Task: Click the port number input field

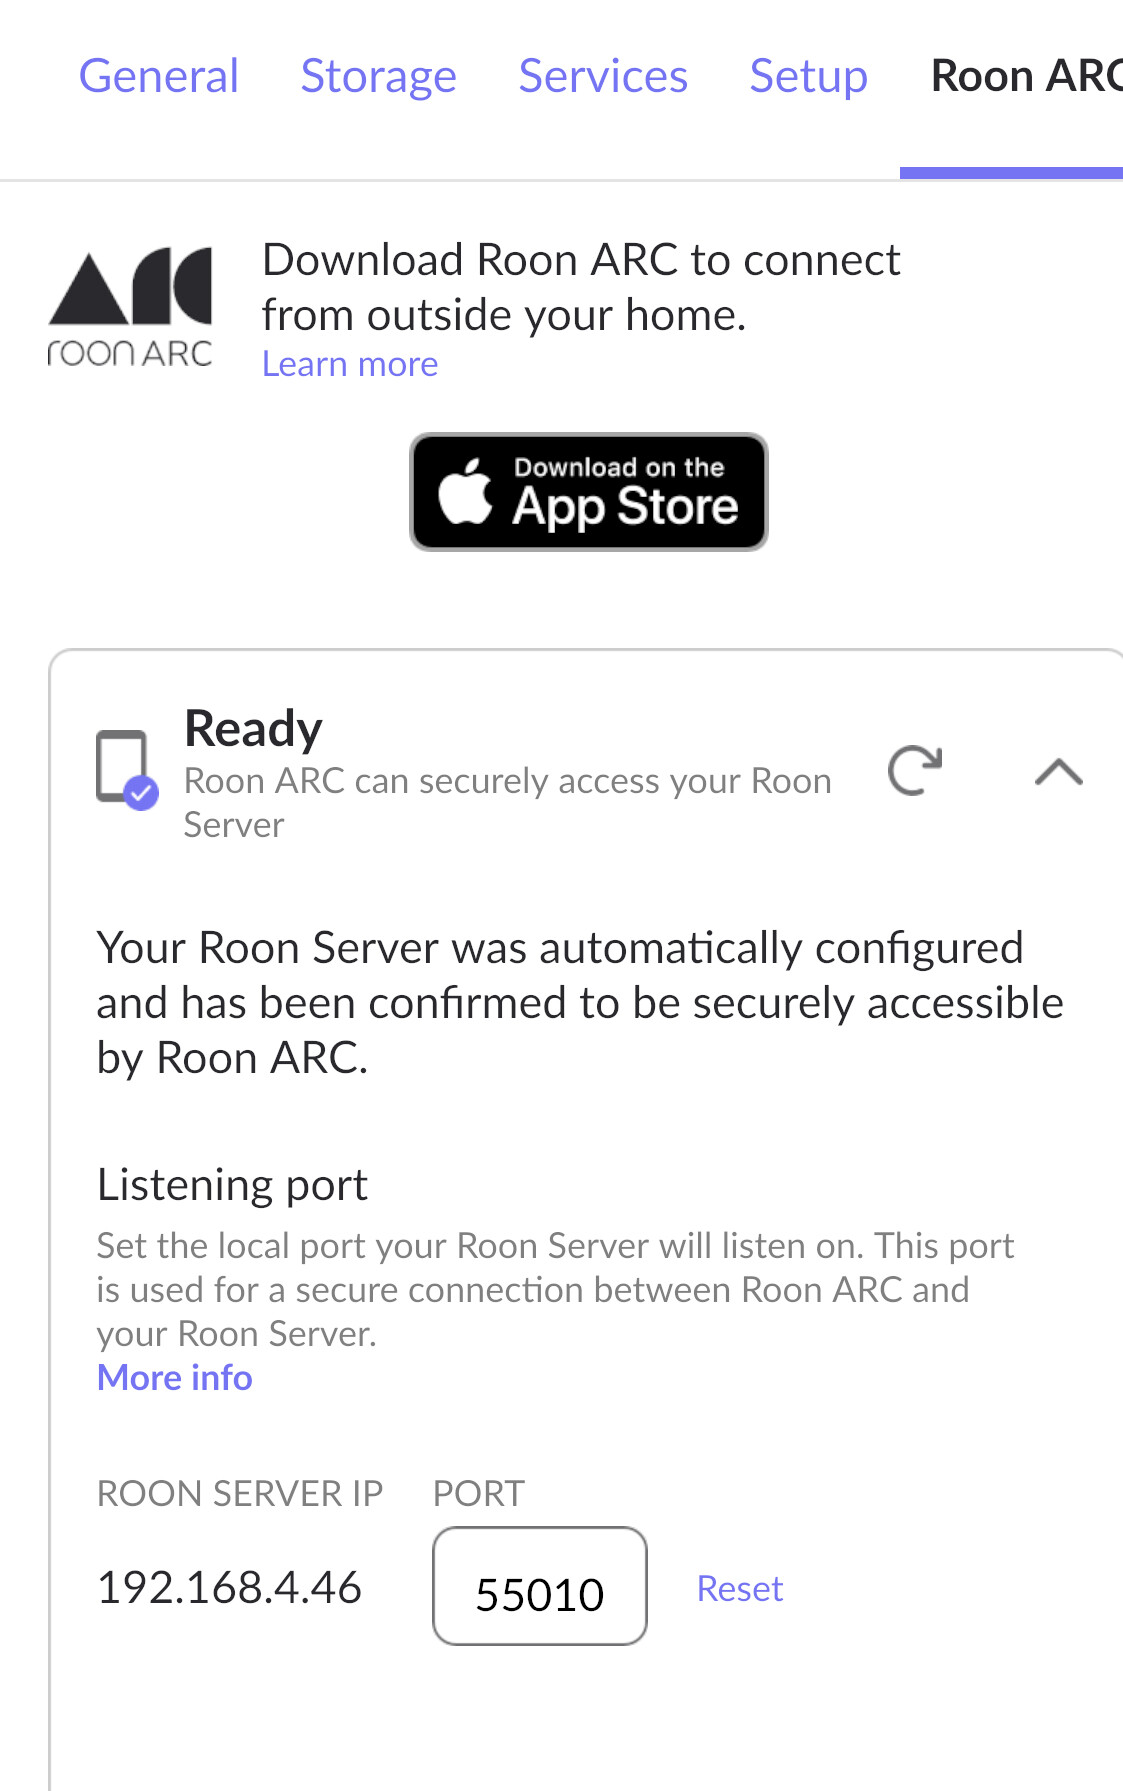Action: point(539,1588)
